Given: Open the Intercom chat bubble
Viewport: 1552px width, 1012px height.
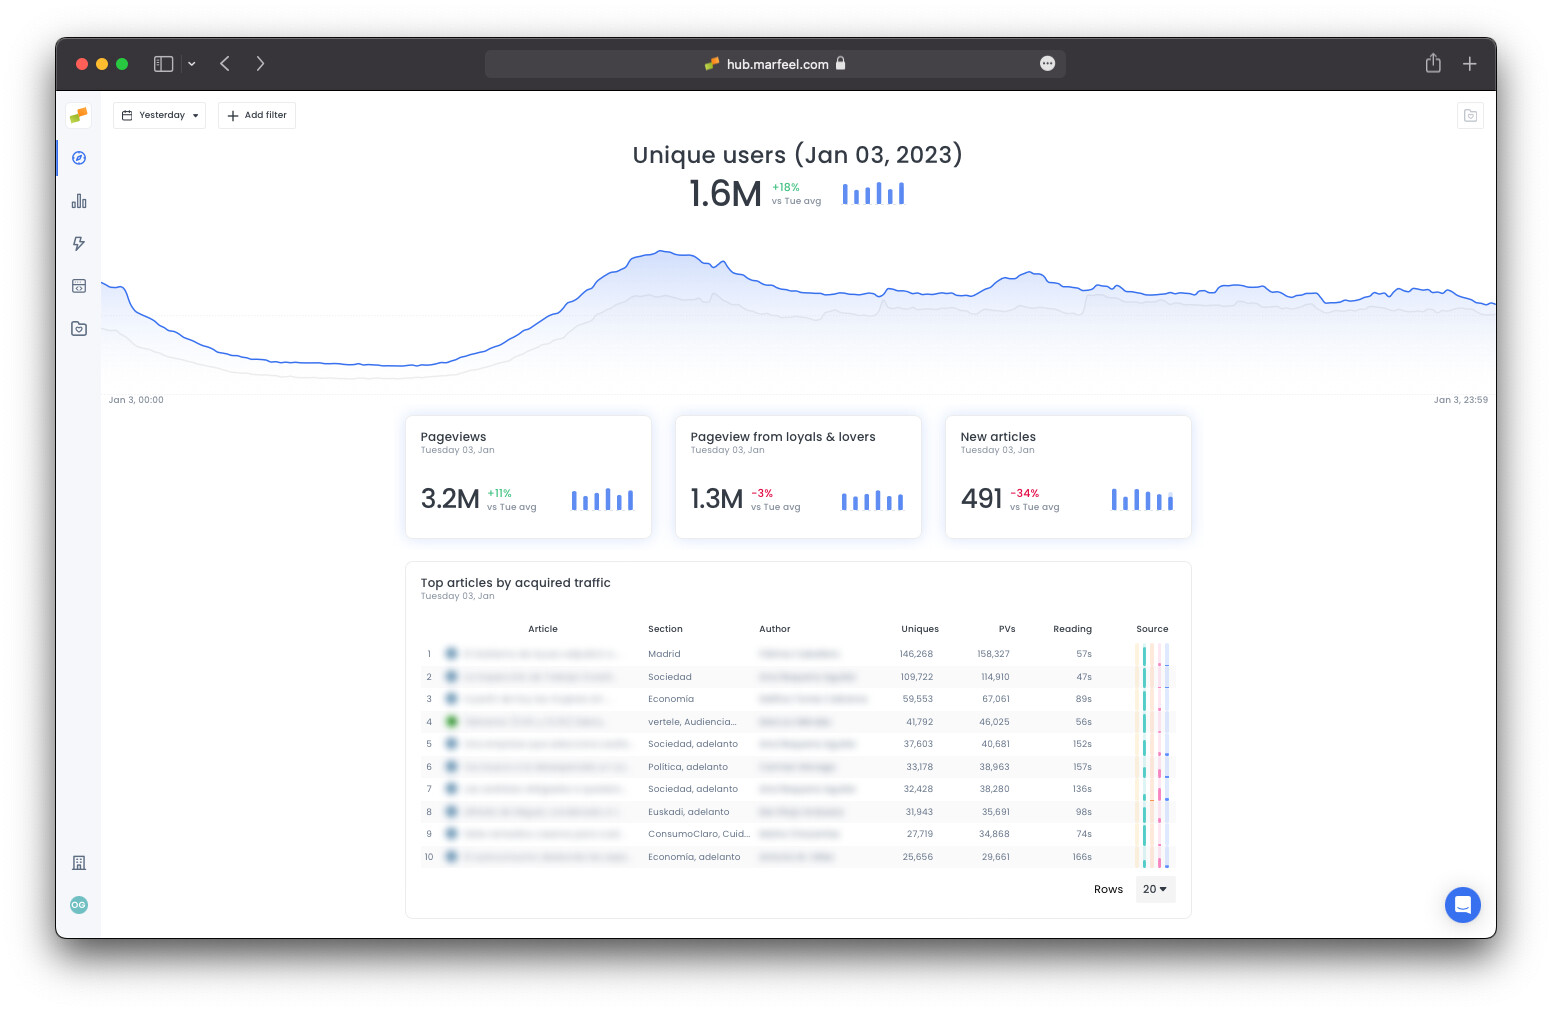Looking at the screenshot, I should 1463,905.
